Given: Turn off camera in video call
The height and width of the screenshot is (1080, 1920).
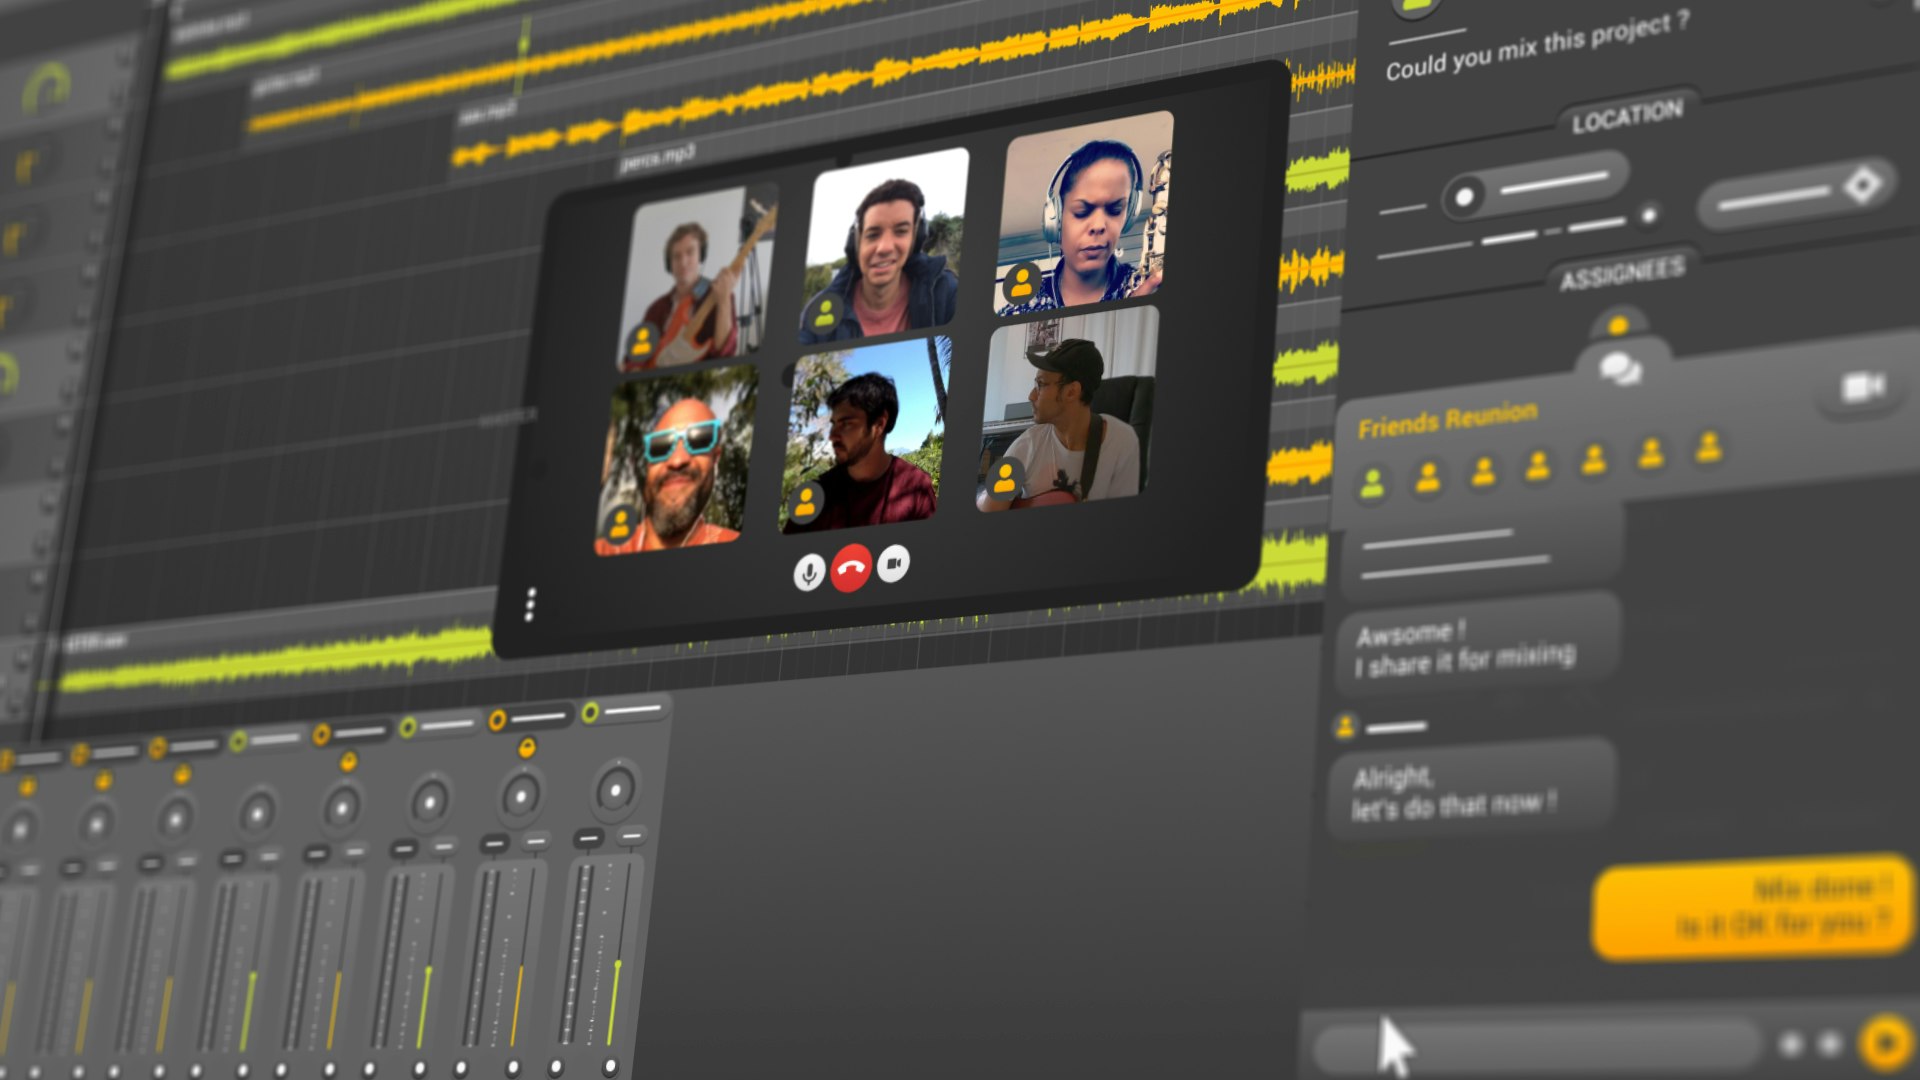Looking at the screenshot, I should click(893, 565).
